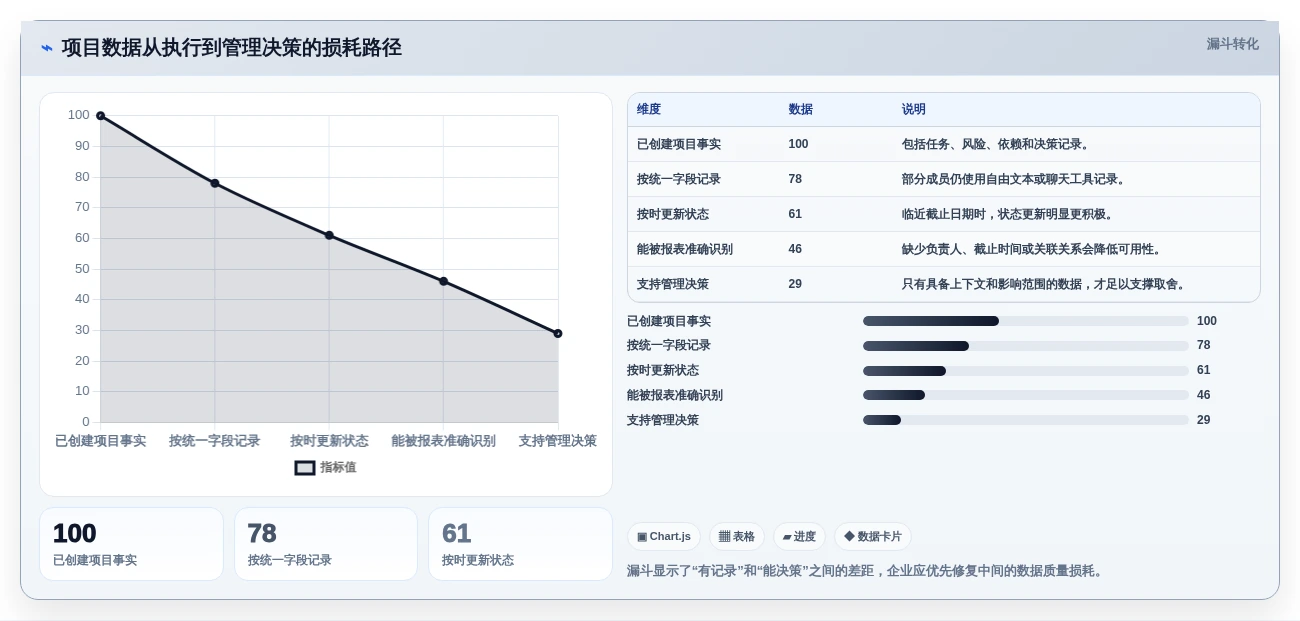Viewport: 1300px width, 621px height.
Task: Select the Chart.js tag chip
Action: (x=664, y=536)
